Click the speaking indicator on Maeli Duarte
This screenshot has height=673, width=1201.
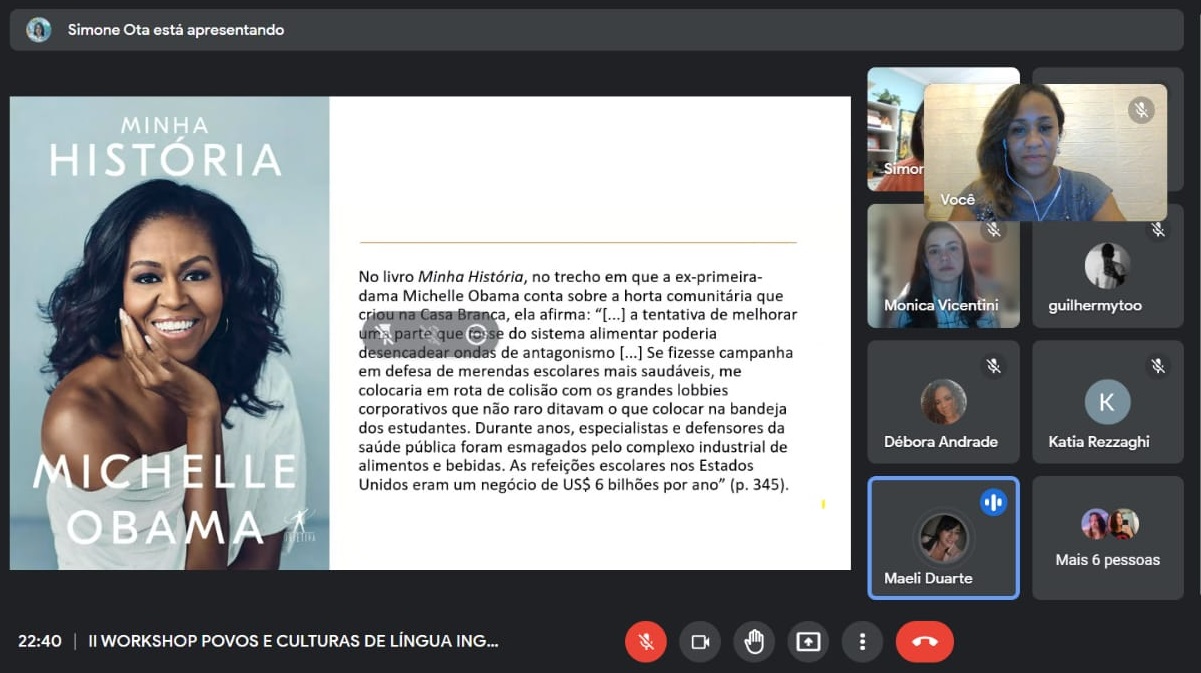[993, 502]
